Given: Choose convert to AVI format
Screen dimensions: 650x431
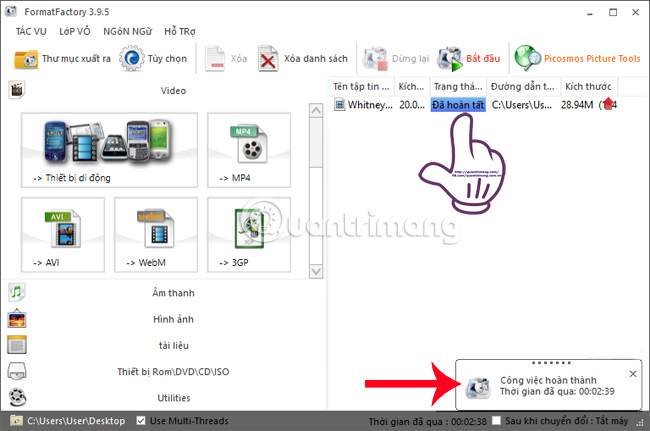Looking at the screenshot, I should point(63,235).
